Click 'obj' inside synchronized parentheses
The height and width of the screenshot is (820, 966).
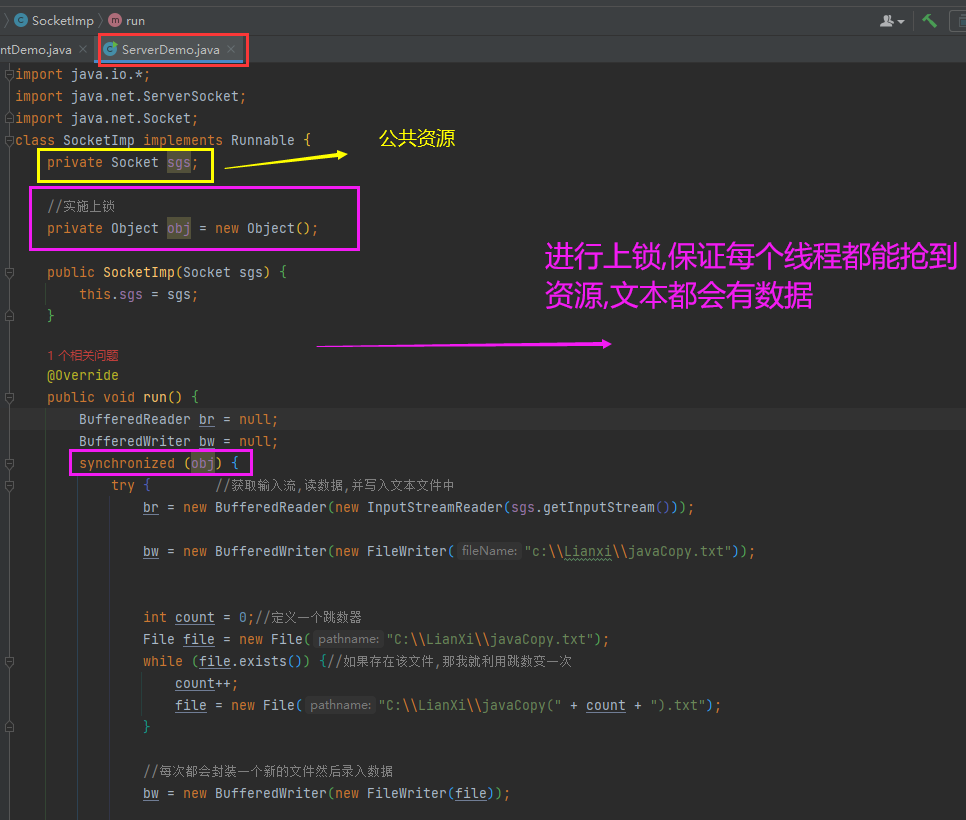[x=203, y=463]
